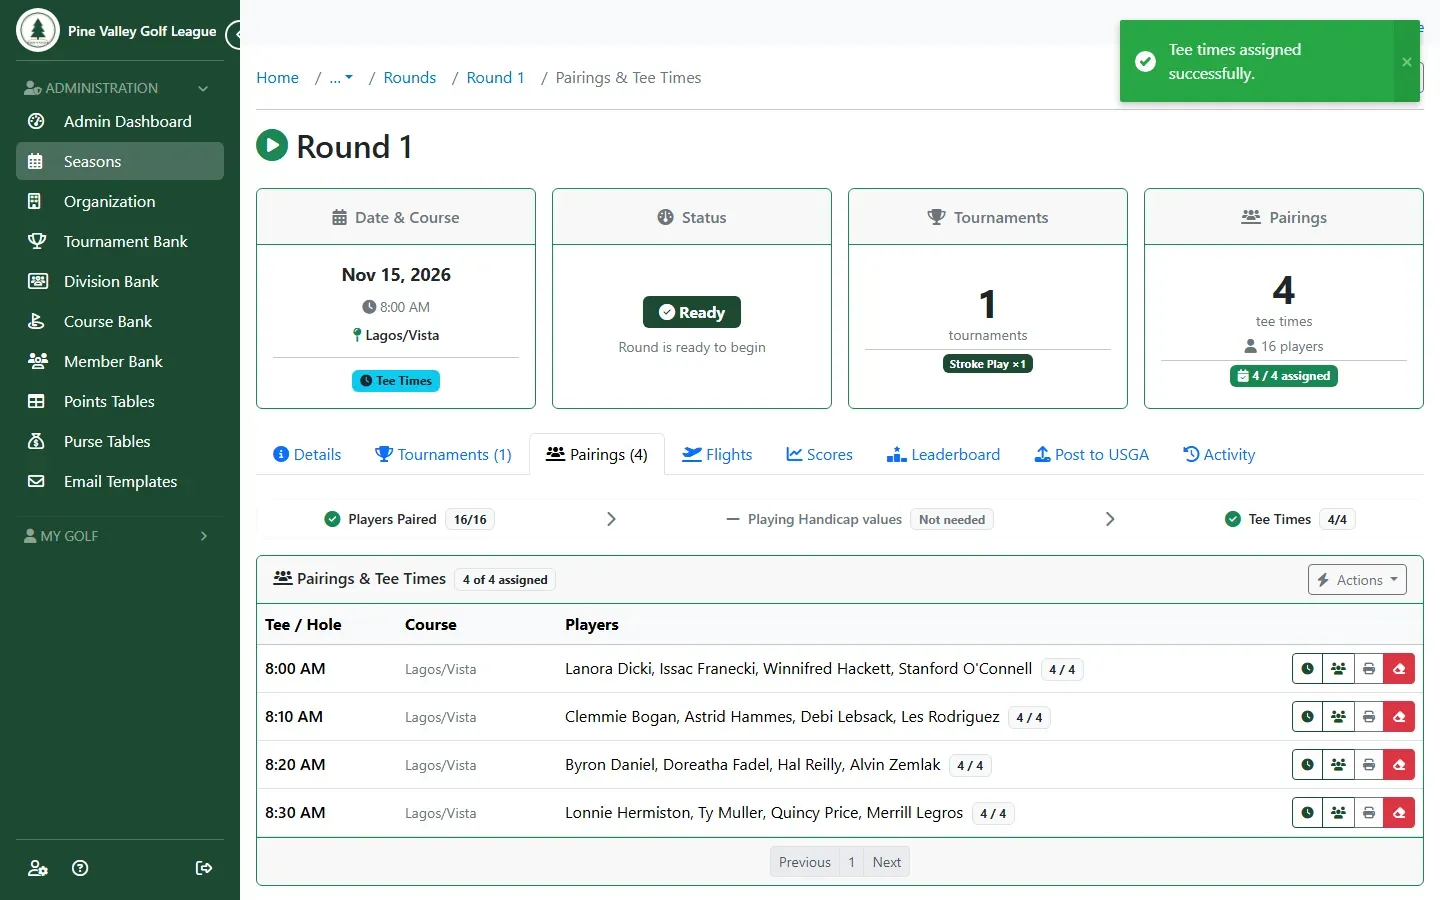The image size is (1440, 900).
Task: Erase the 8:20 AM tee time assignment
Action: pyautogui.click(x=1399, y=765)
